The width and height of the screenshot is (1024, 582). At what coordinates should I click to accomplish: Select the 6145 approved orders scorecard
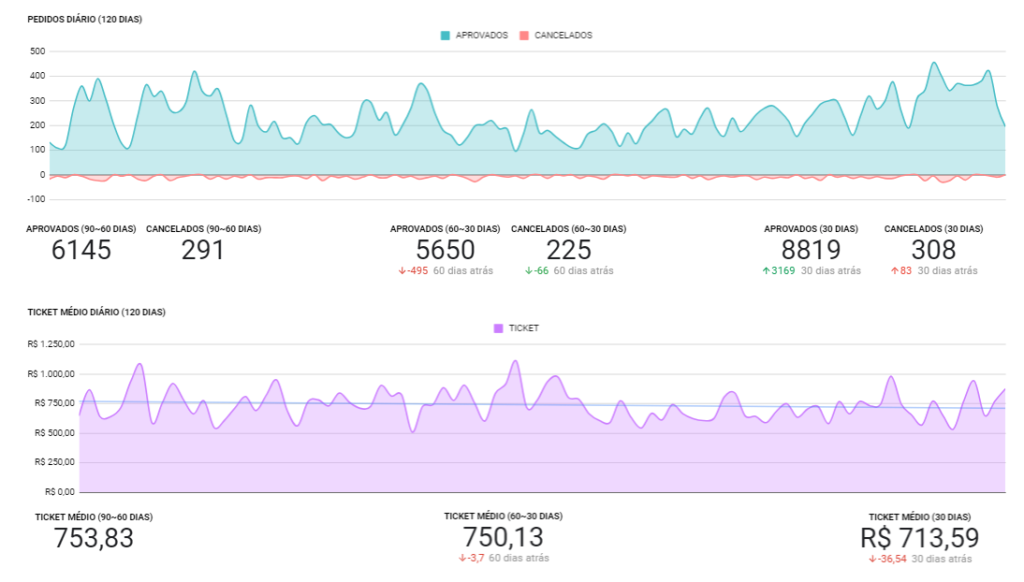pyautogui.click(x=81, y=250)
